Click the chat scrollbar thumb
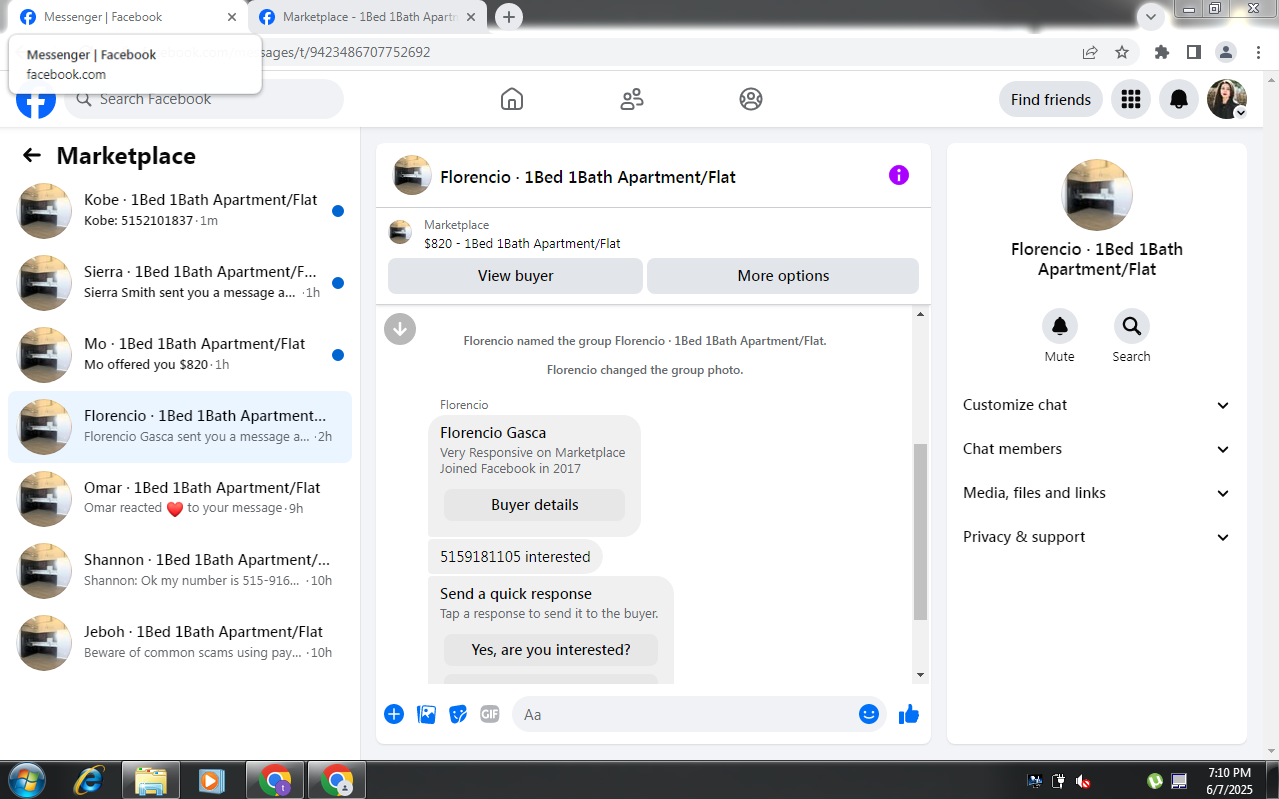 pyautogui.click(x=921, y=531)
